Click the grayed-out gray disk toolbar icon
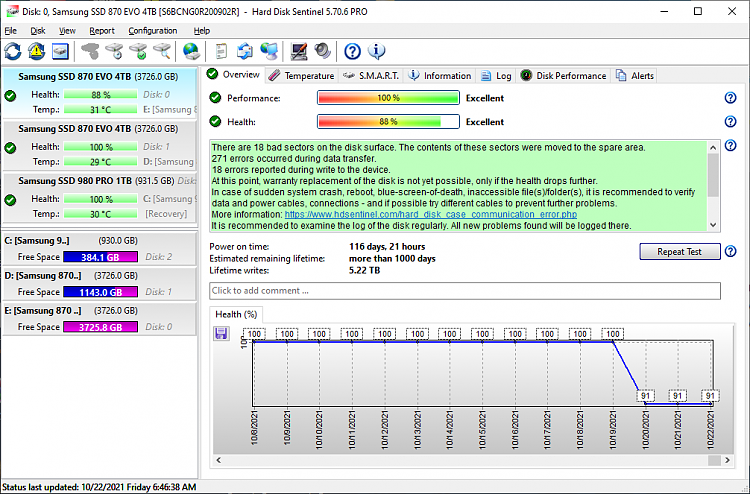Screen dimensions: 750x494 90,51
